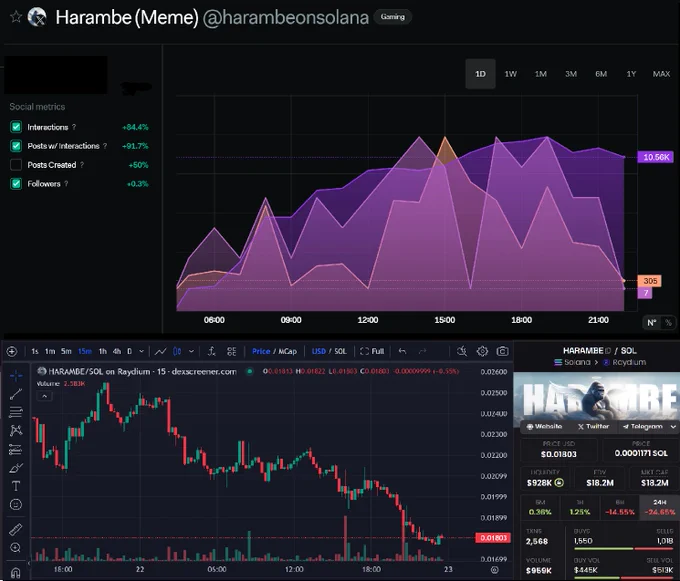This screenshot has width=680, height=581.
Task: Switch chart to Price view
Action: click(x=261, y=351)
